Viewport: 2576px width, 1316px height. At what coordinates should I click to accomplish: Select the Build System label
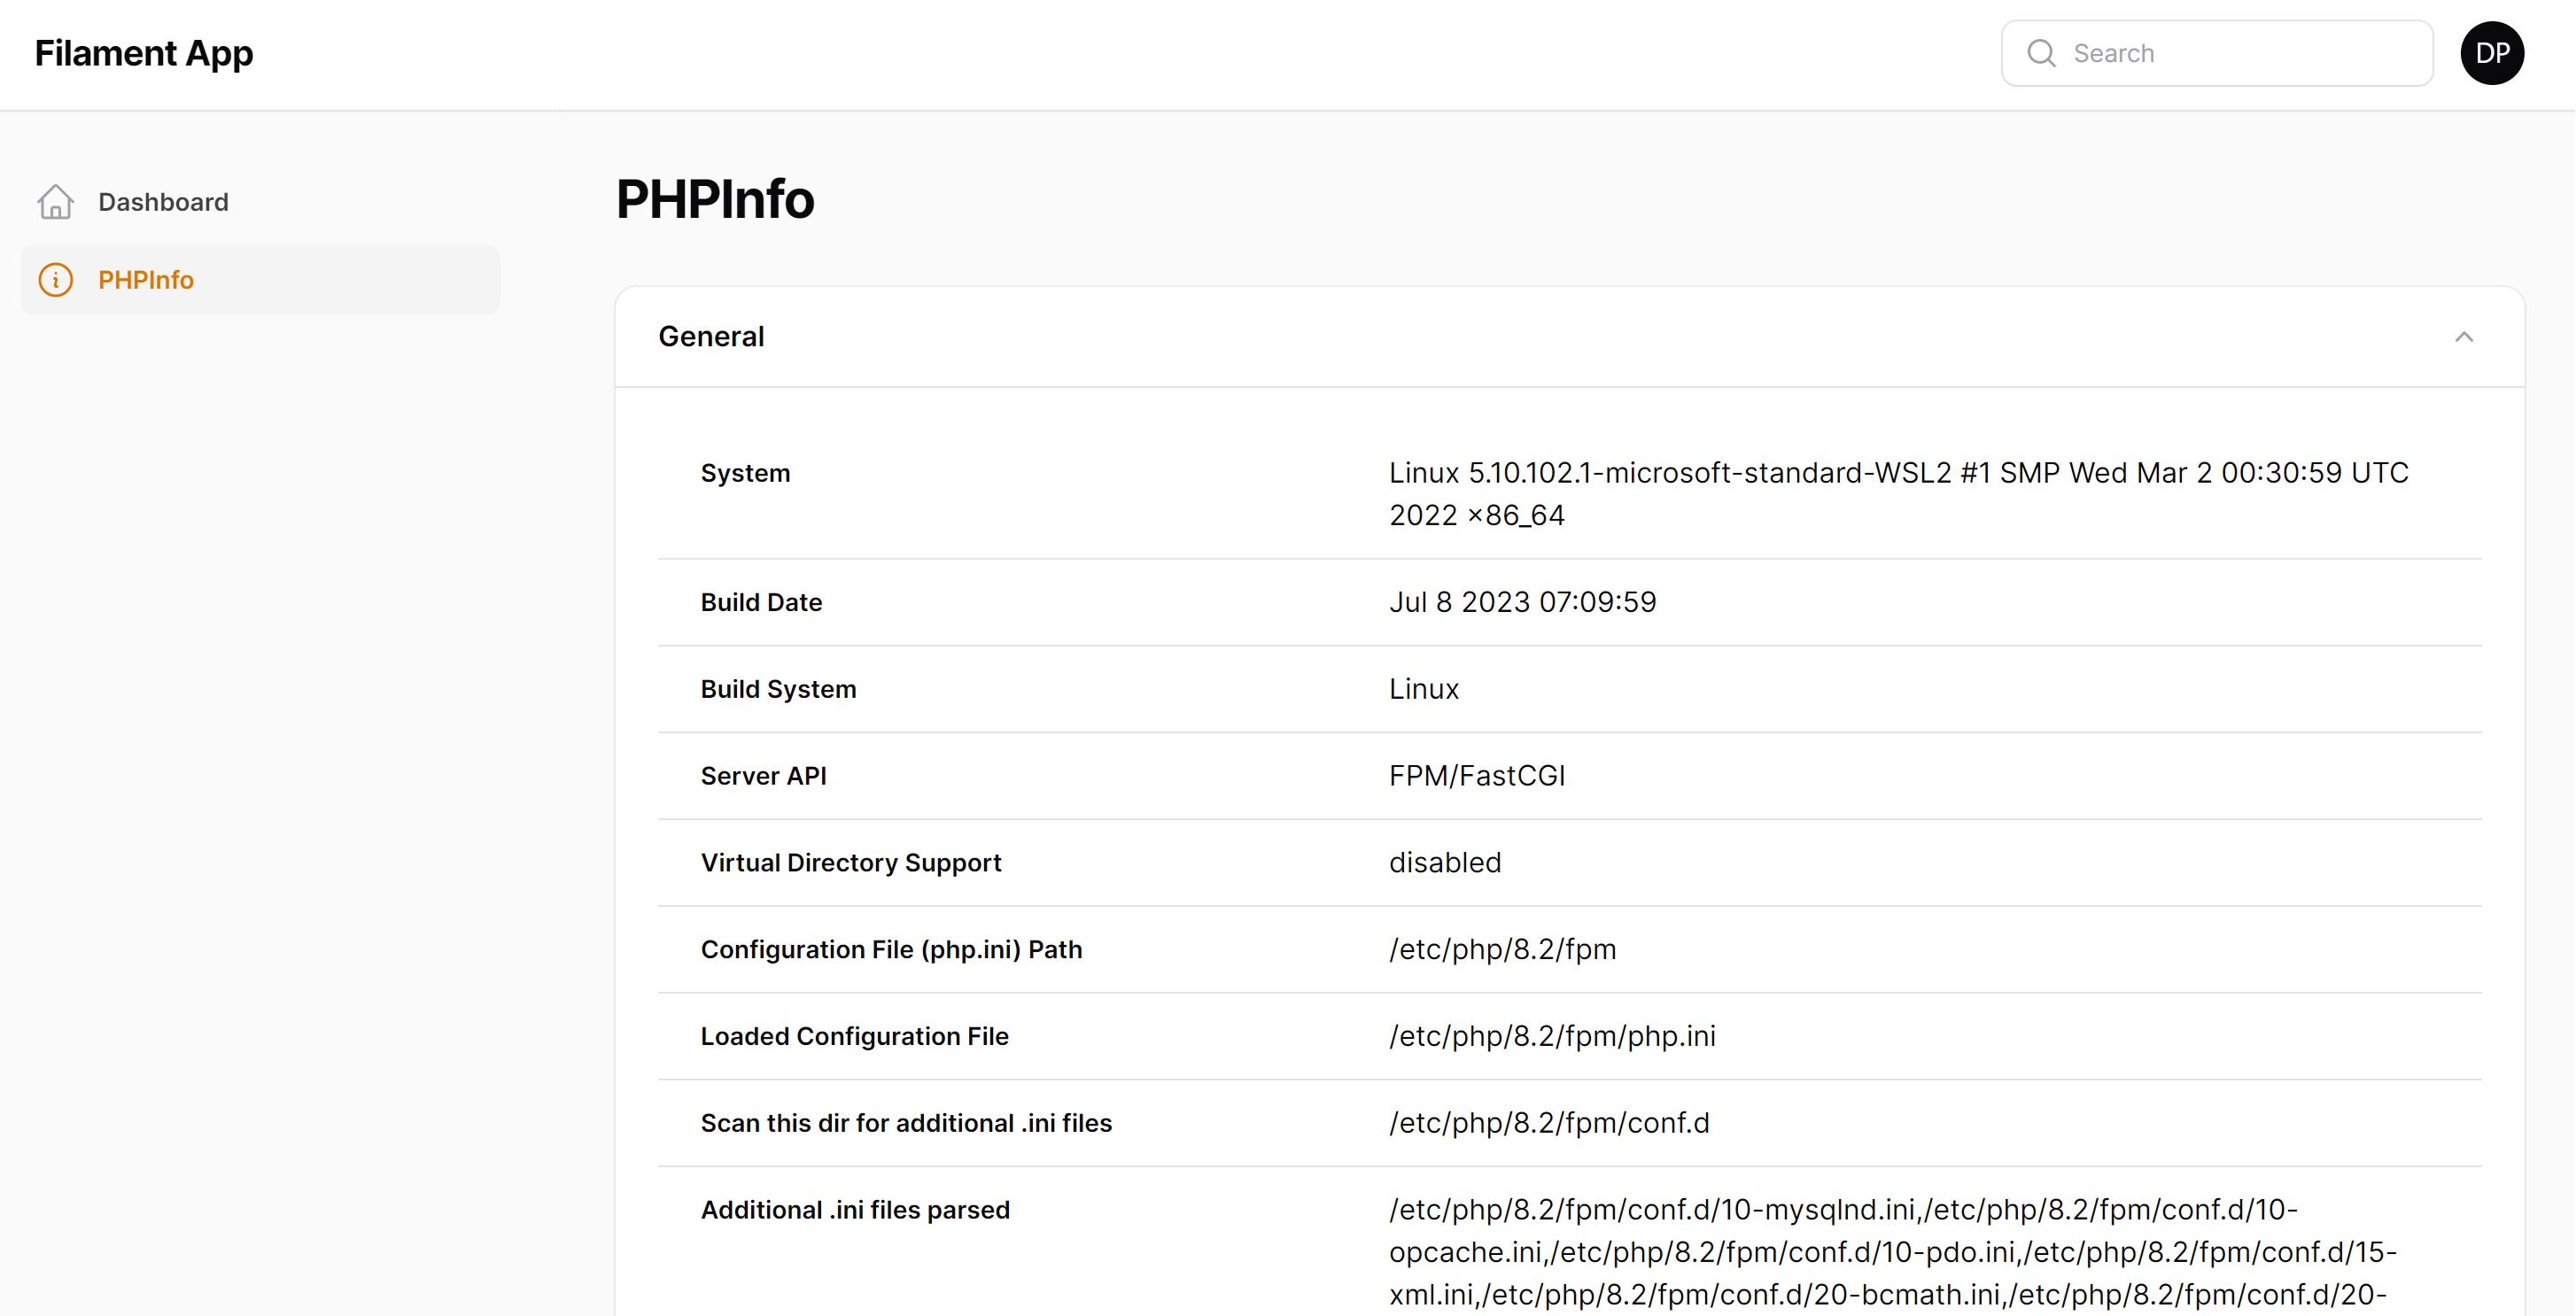[x=778, y=690]
